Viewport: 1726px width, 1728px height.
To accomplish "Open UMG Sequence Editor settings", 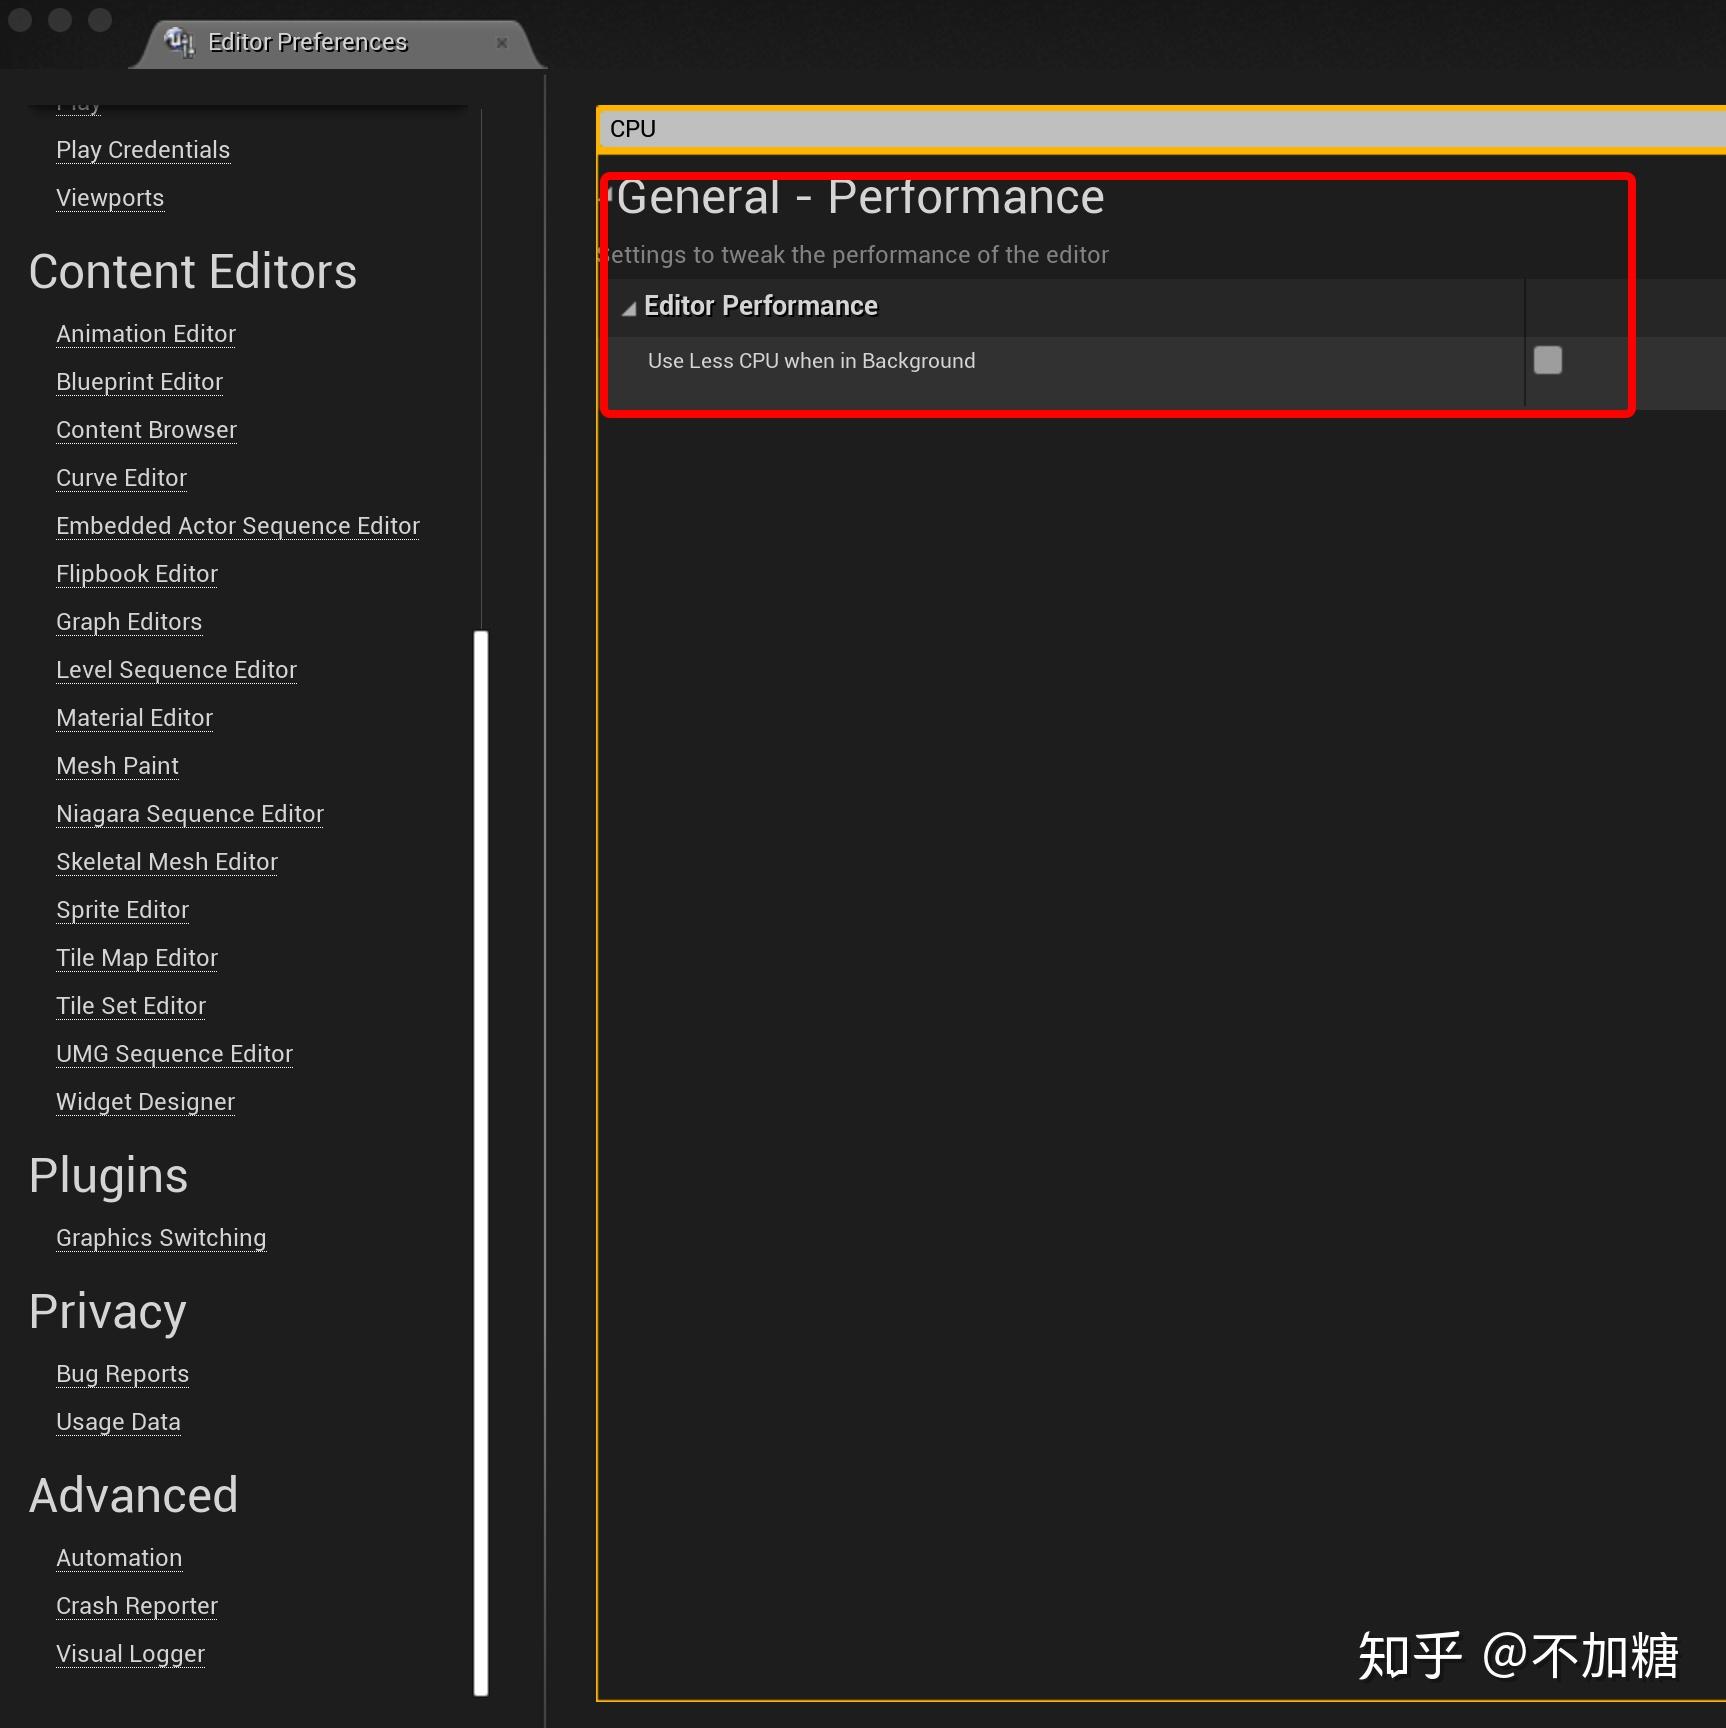I will click(174, 1054).
